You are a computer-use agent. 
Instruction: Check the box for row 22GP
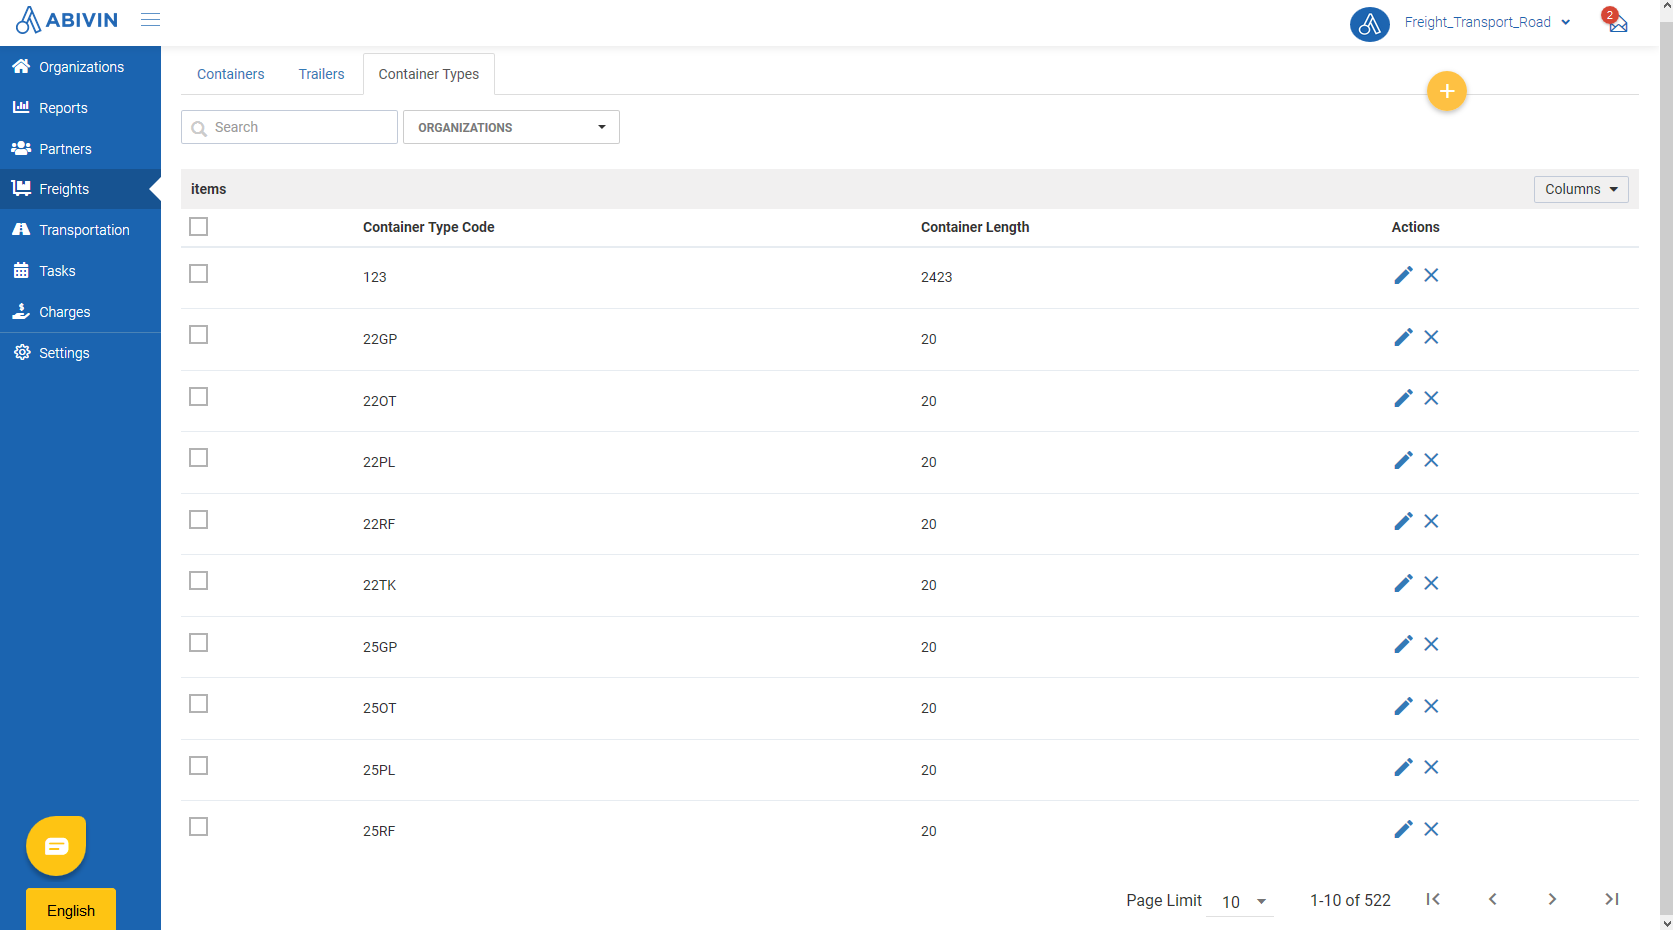tap(199, 335)
